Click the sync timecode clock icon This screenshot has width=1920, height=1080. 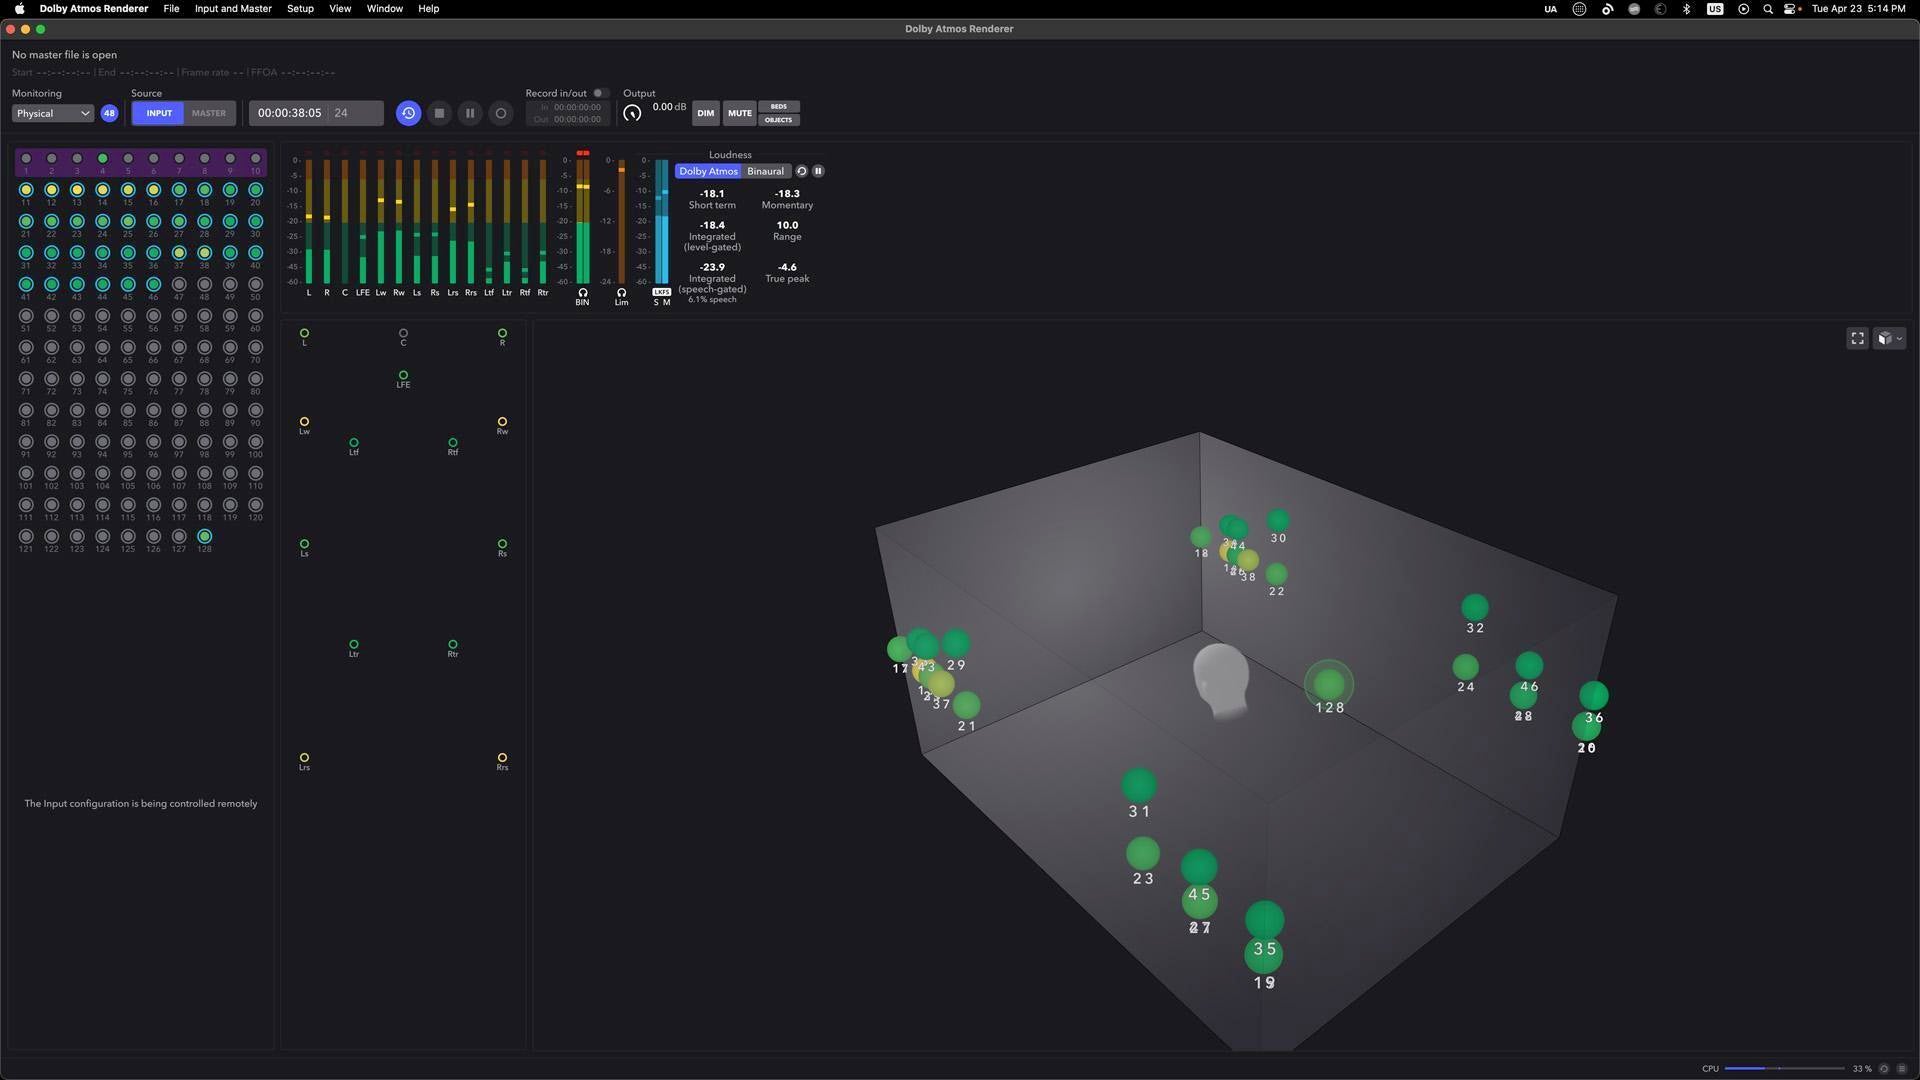(x=408, y=113)
